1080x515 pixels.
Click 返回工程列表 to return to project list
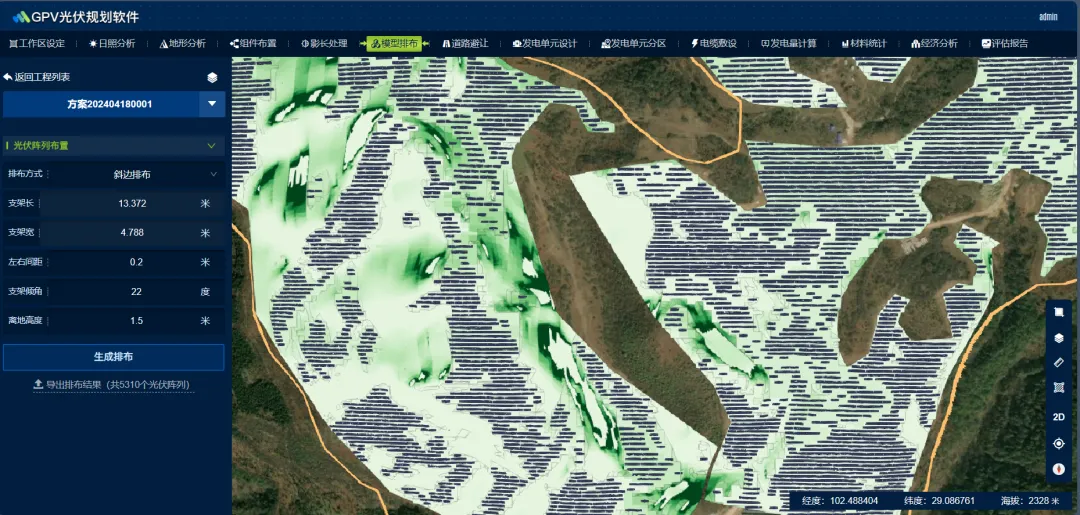pyautogui.click(x=37, y=77)
